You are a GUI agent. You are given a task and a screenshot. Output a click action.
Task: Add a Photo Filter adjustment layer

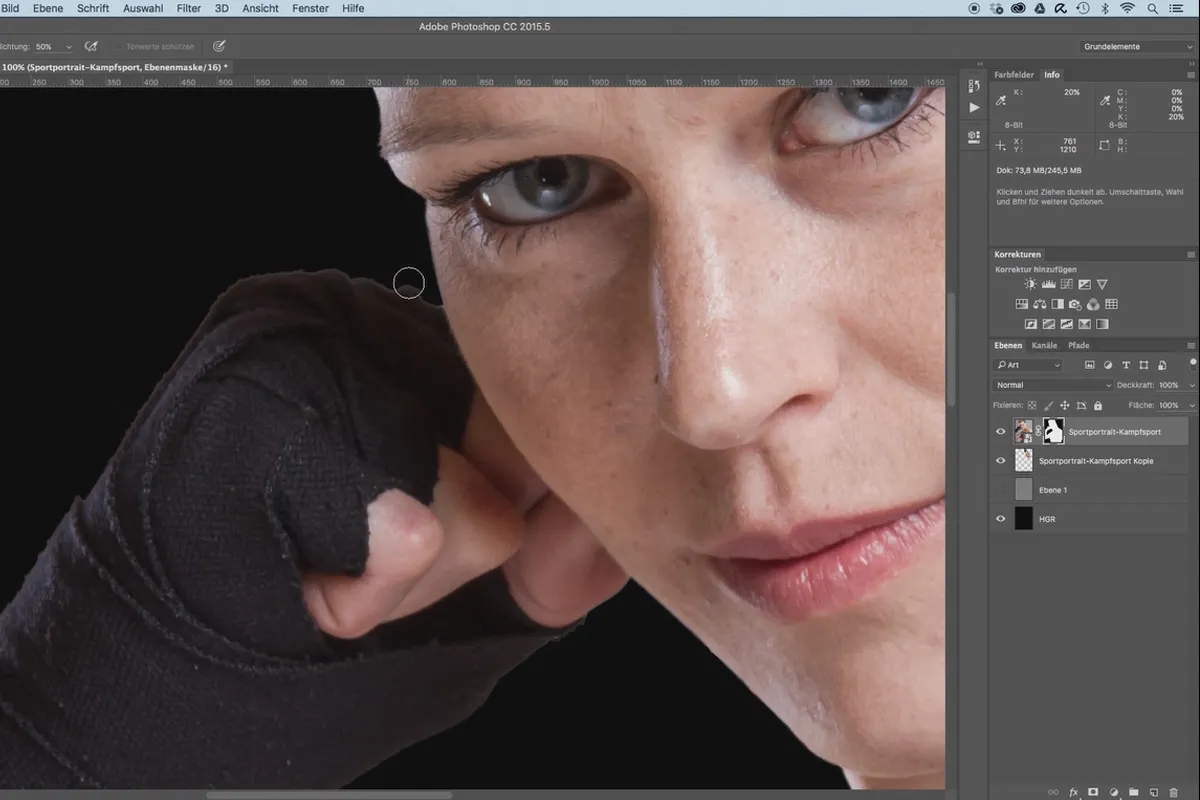pos(1075,305)
